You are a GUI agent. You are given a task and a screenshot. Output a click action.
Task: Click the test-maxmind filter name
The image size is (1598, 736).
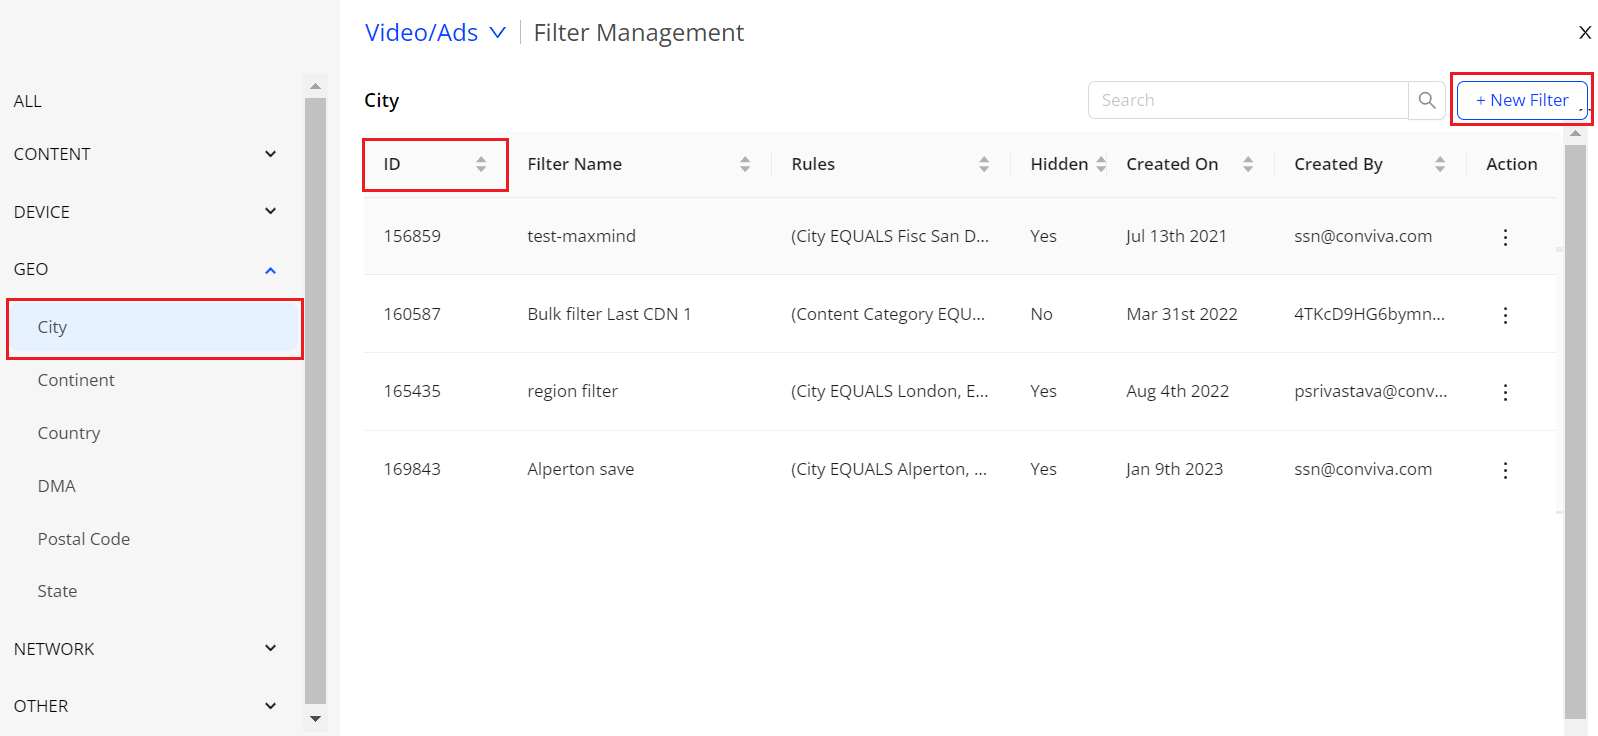[x=581, y=236]
